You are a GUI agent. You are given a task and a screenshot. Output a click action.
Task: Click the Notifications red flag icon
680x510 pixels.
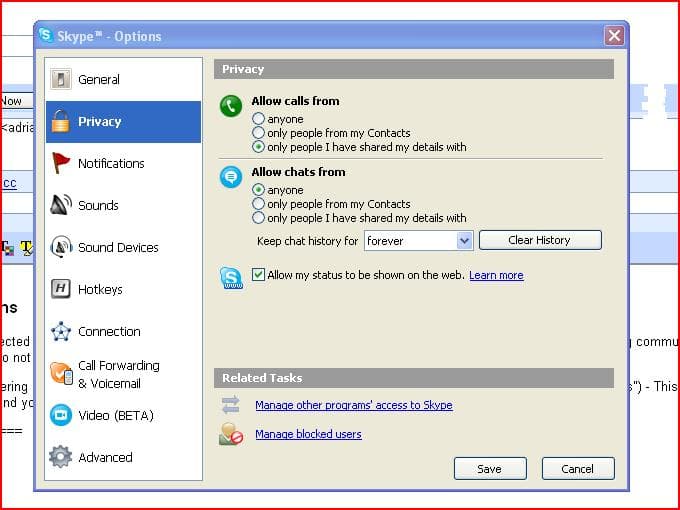point(61,163)
